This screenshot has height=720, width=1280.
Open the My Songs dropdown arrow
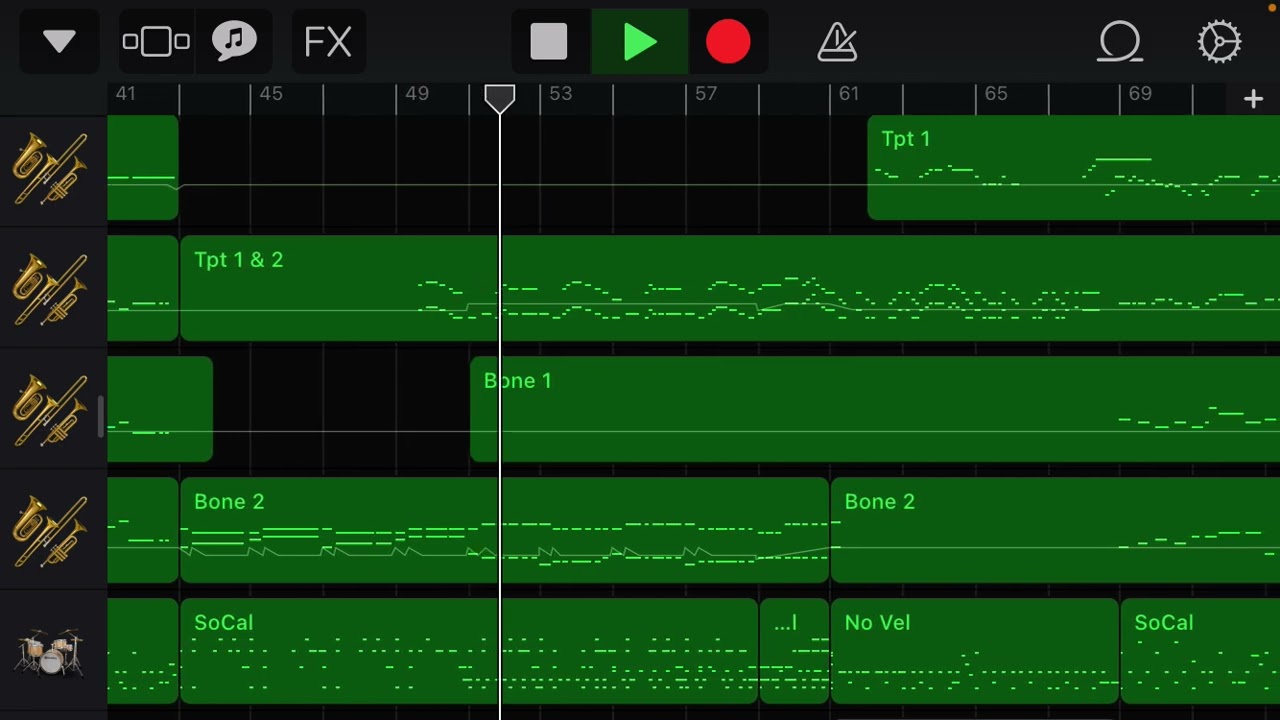click(59, 42)
